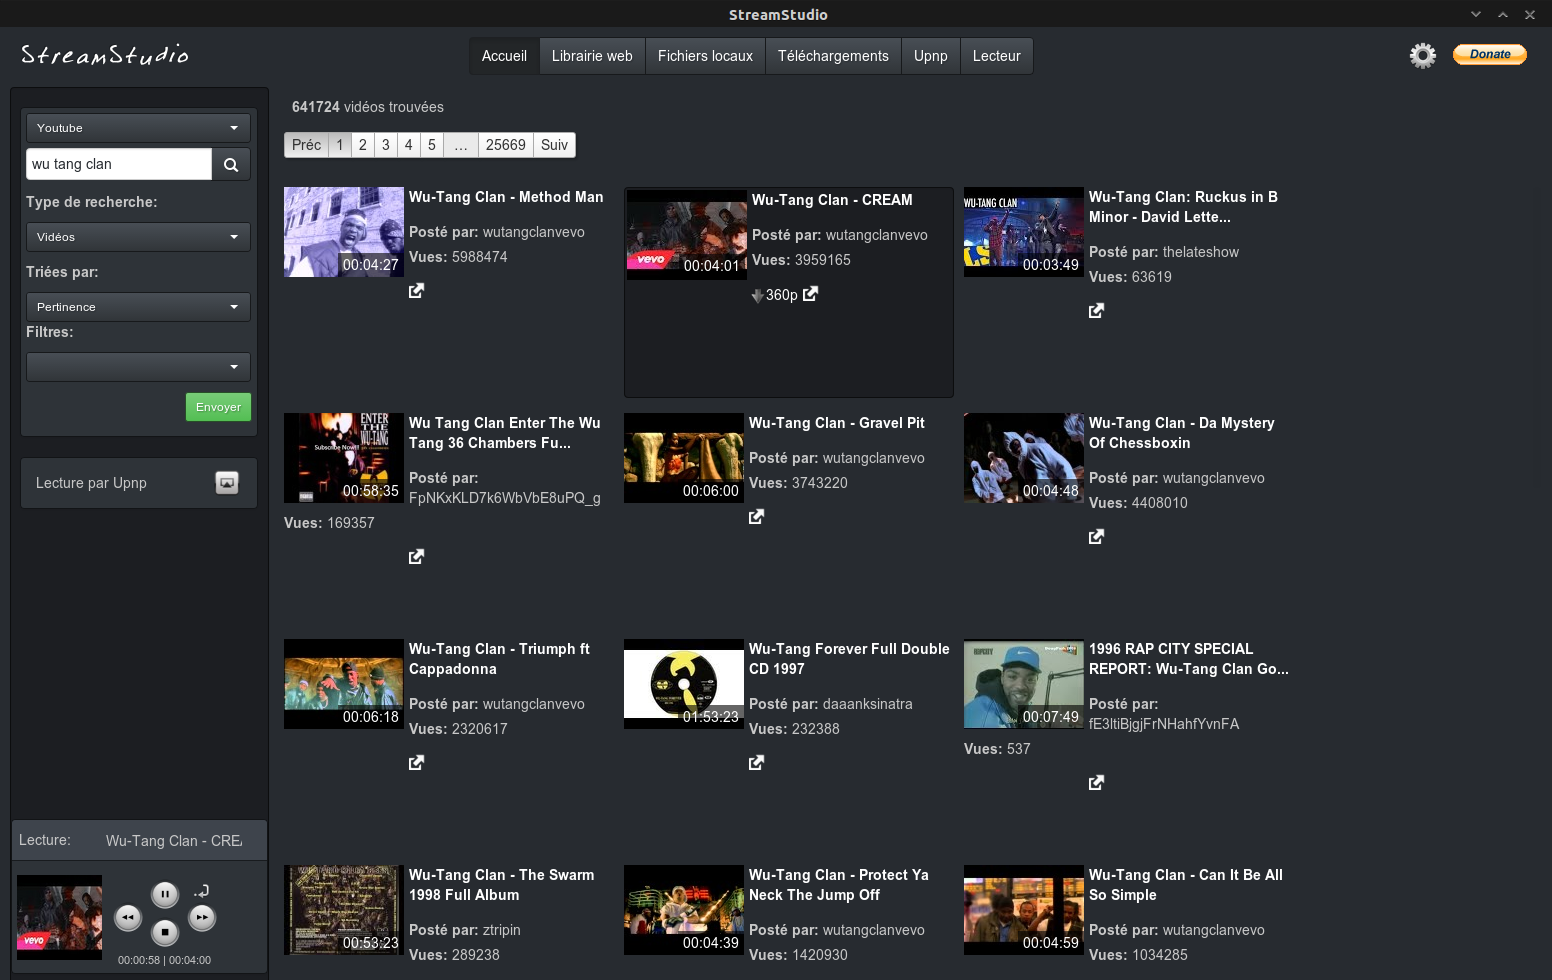Go to previous page with Préc

click(306, 145)
